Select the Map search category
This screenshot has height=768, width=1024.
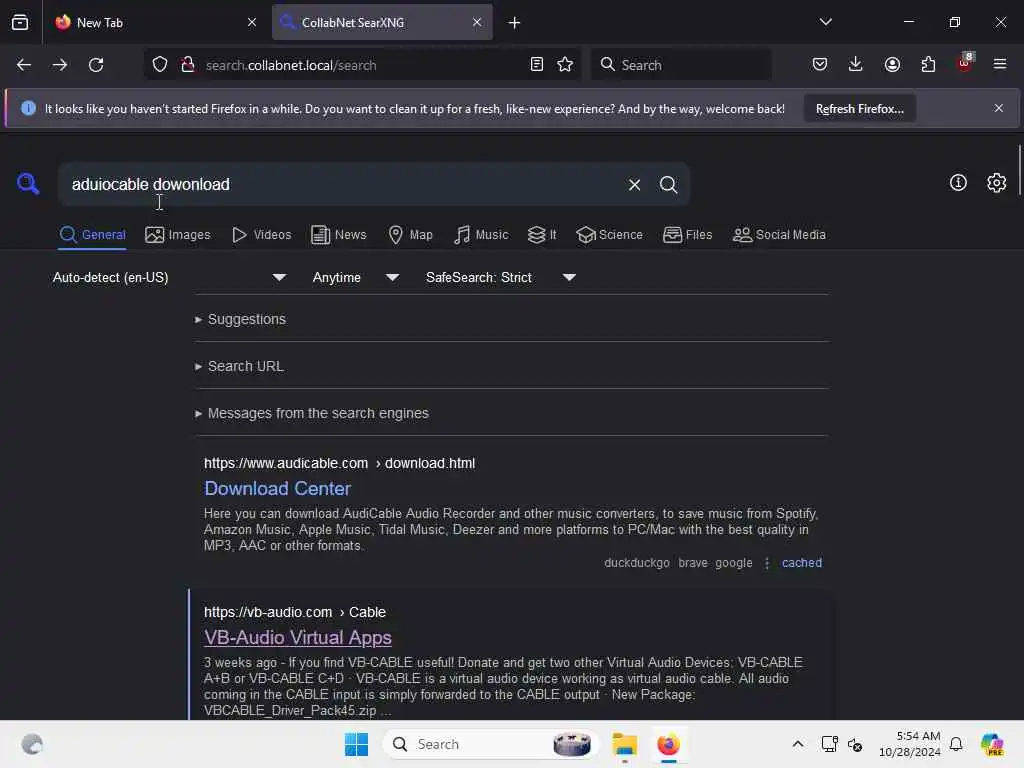tap(410, 235)
